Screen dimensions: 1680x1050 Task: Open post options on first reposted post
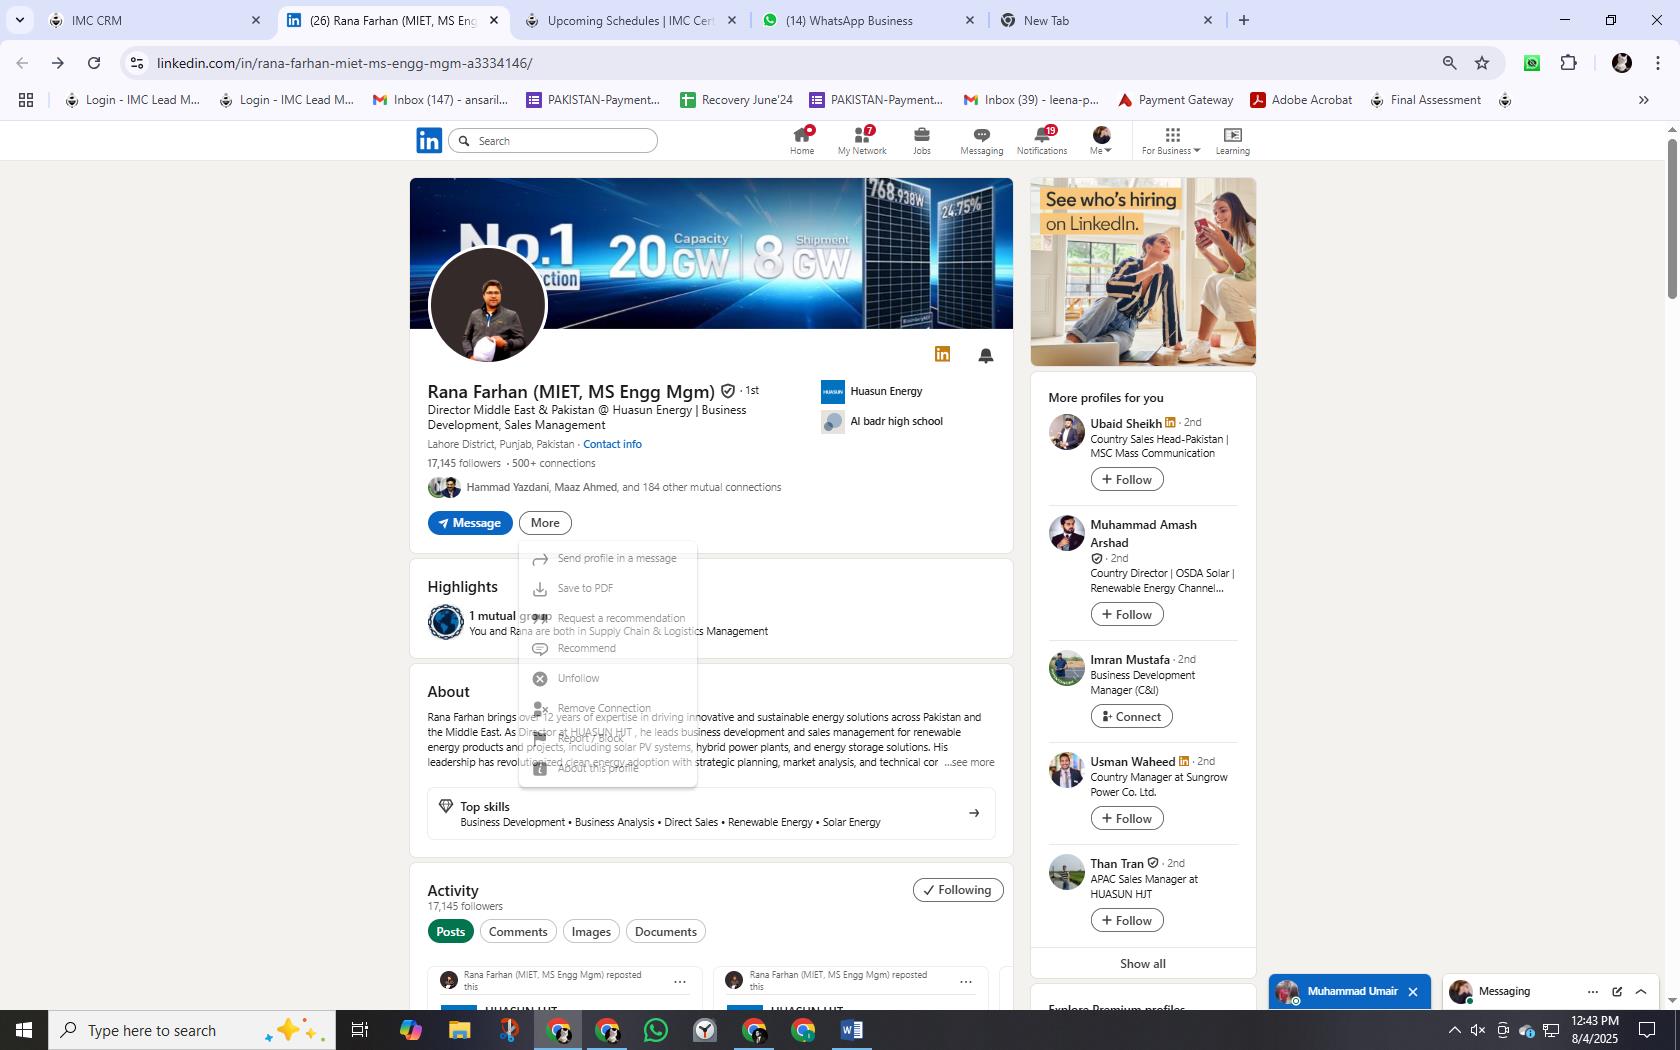tap(680, 982)
